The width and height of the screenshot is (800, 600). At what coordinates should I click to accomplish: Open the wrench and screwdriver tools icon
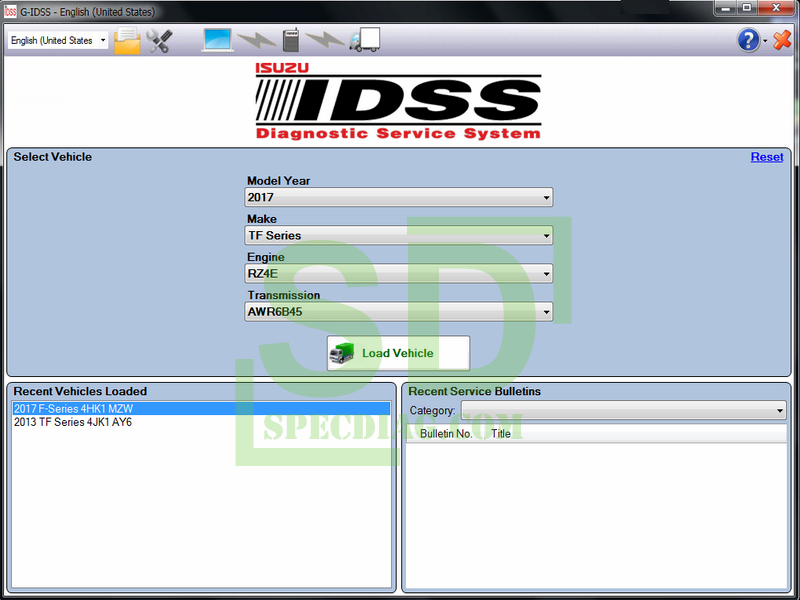pos(158,40)
